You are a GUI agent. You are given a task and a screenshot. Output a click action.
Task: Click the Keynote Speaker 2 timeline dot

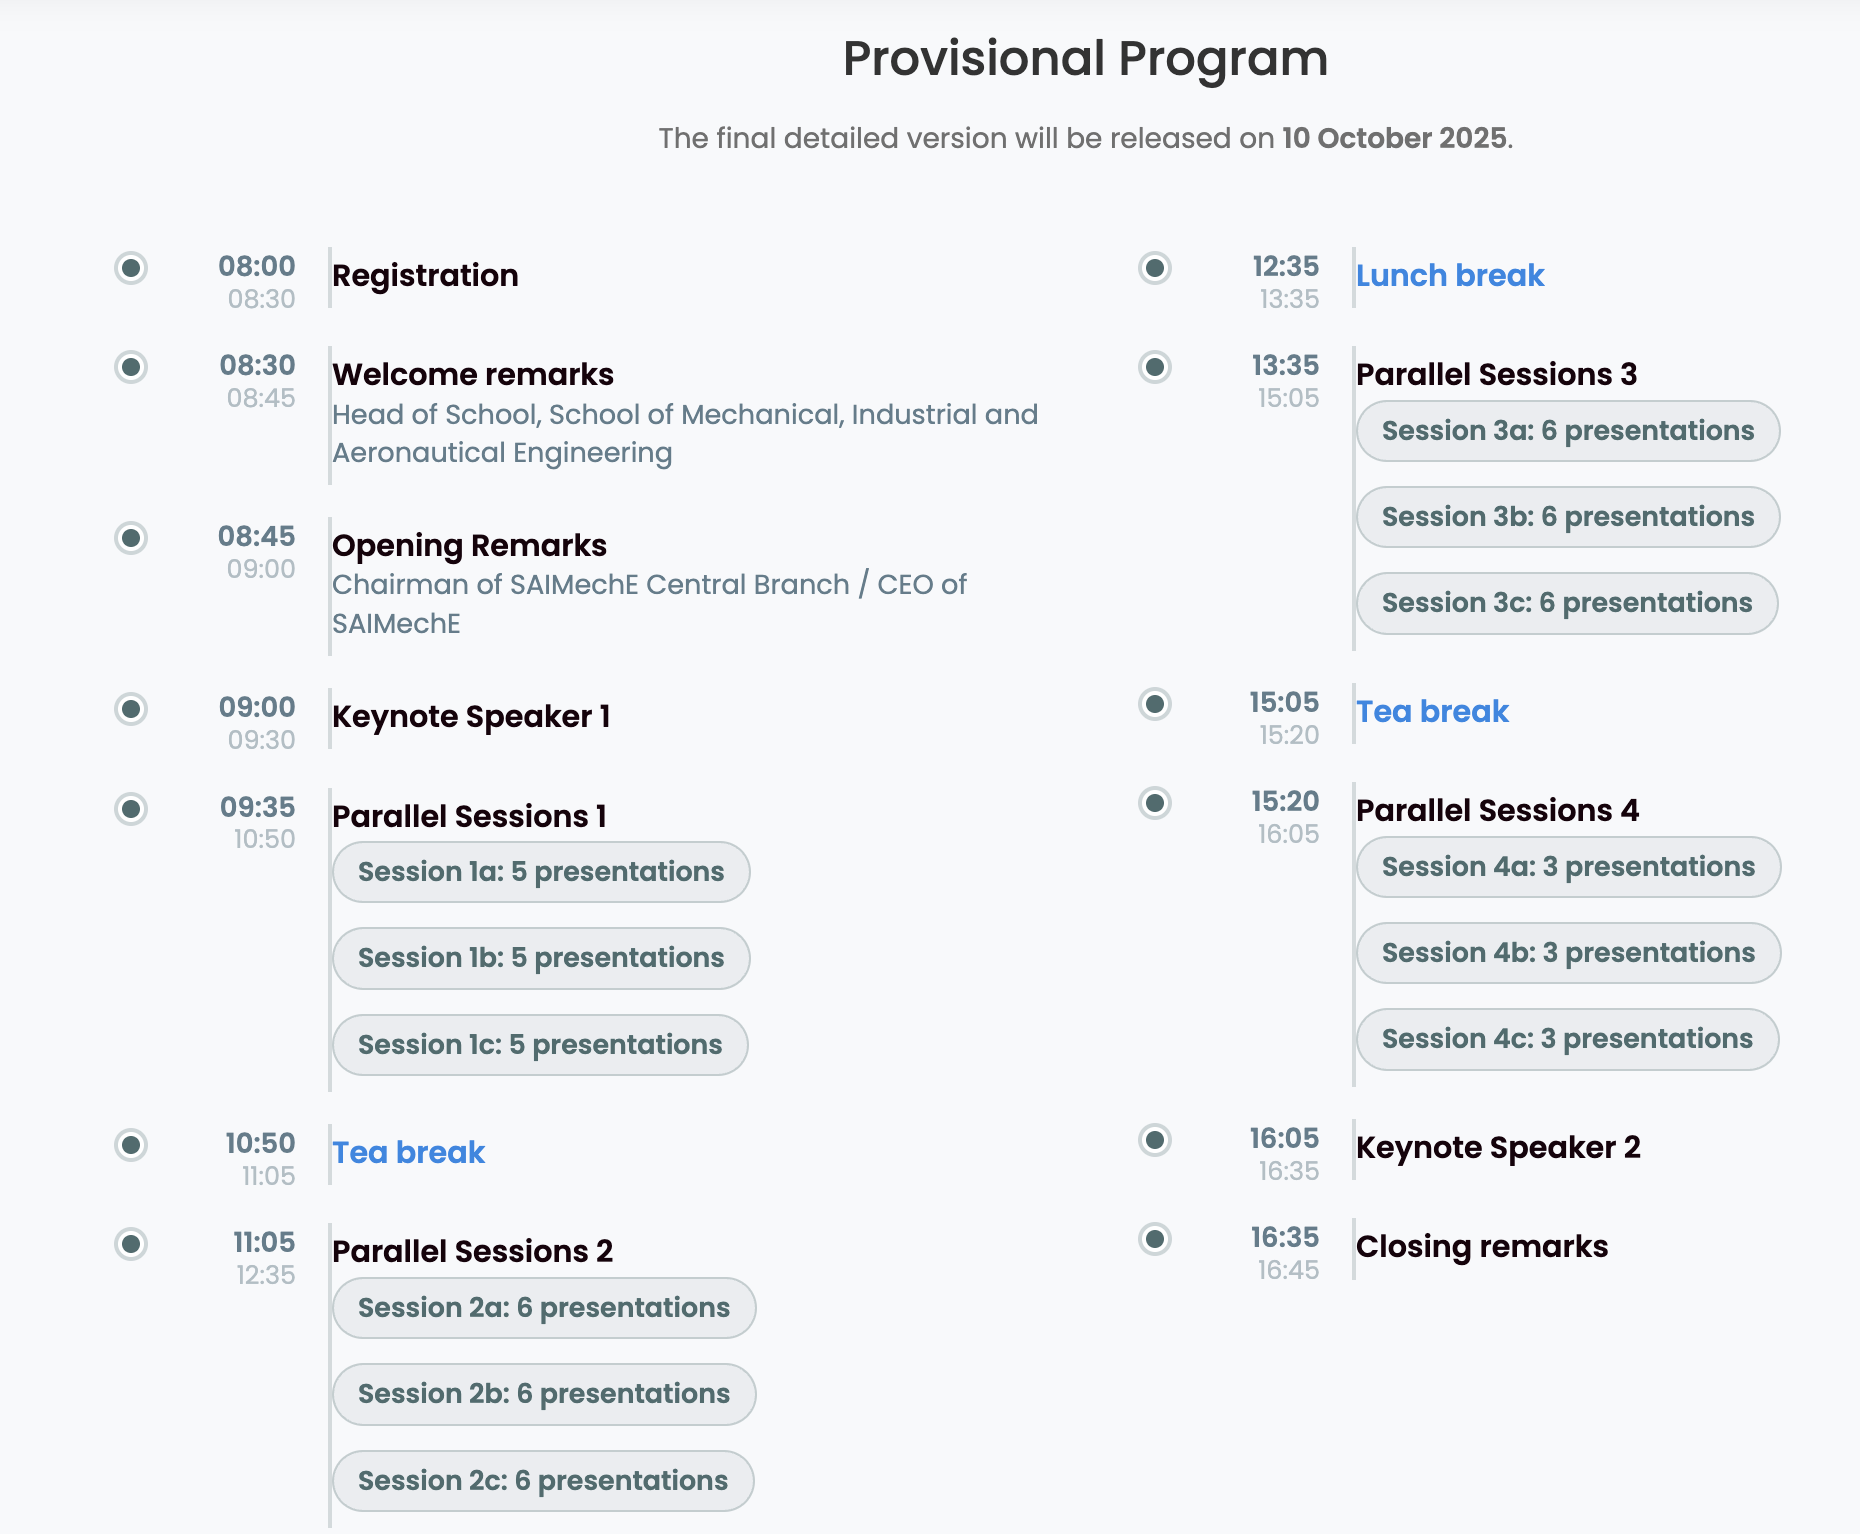pyautogui.click(x=1155, y=1140)
